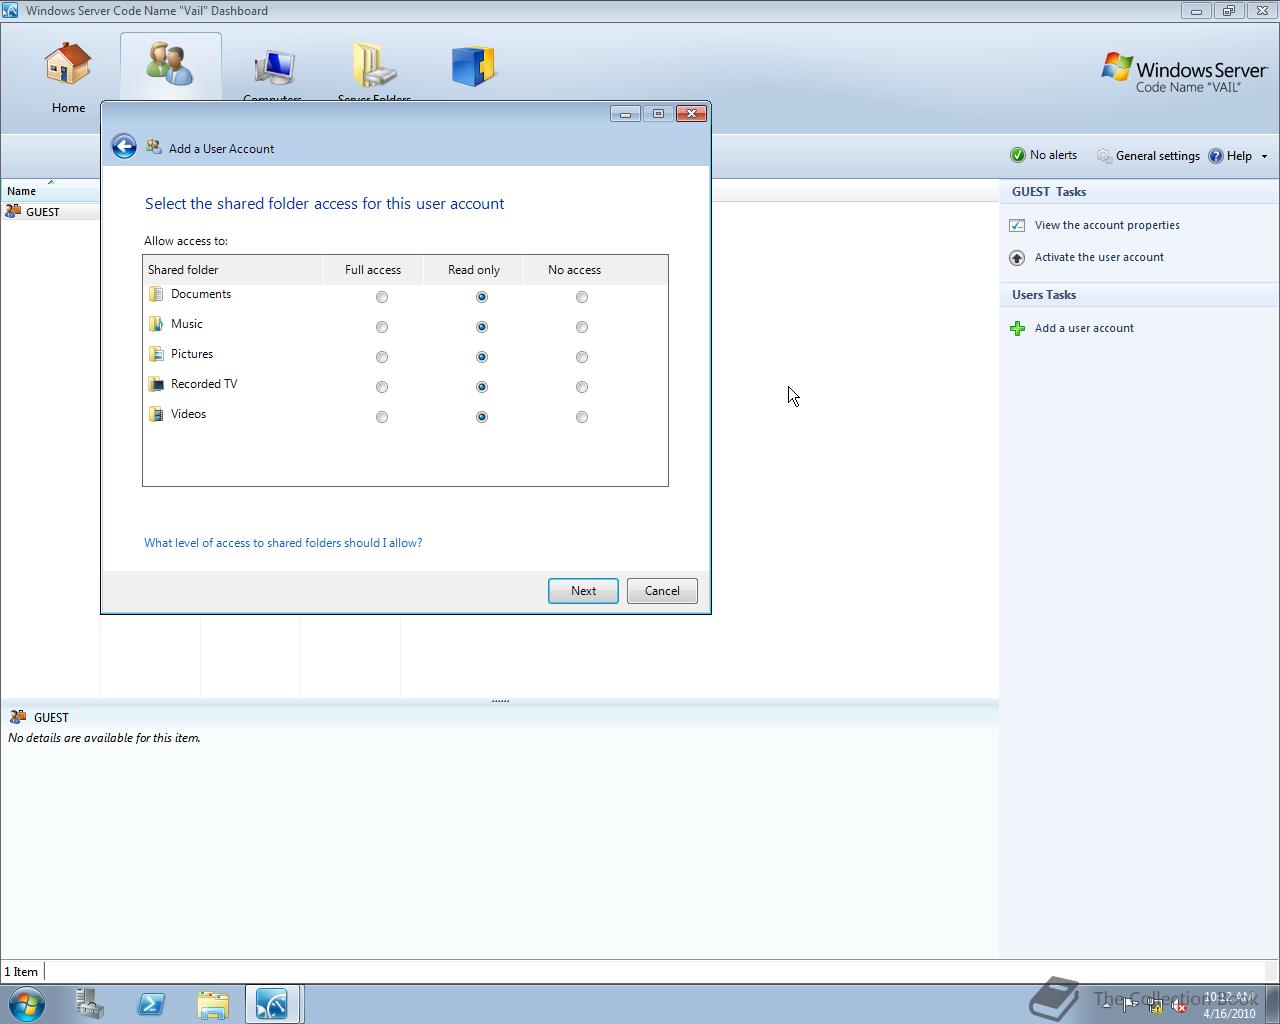Open the Windows Start orb

(27, 1003)
